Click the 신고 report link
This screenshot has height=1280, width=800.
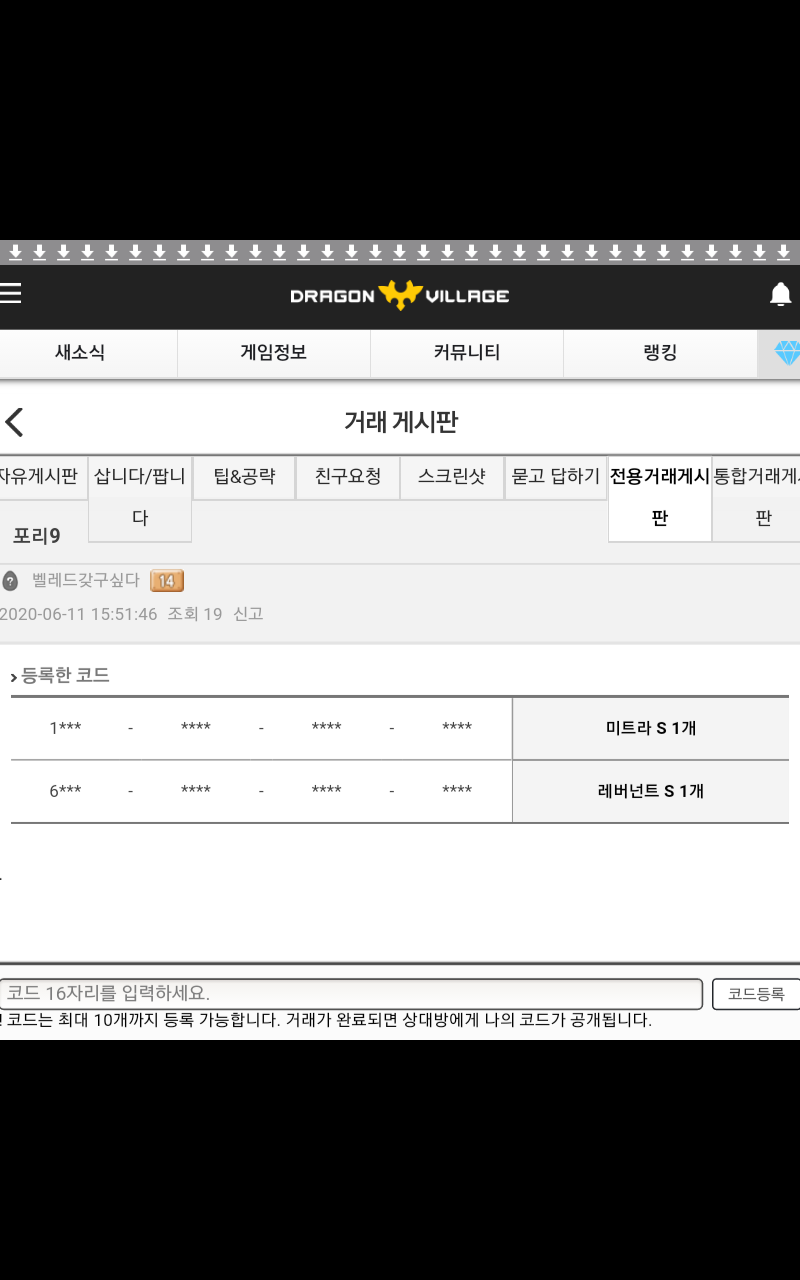click(x=248, y=614)
